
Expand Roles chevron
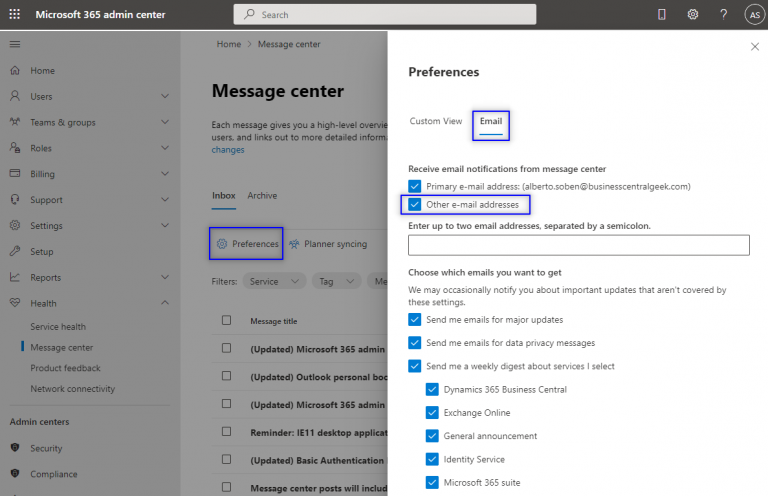point(165,148)
